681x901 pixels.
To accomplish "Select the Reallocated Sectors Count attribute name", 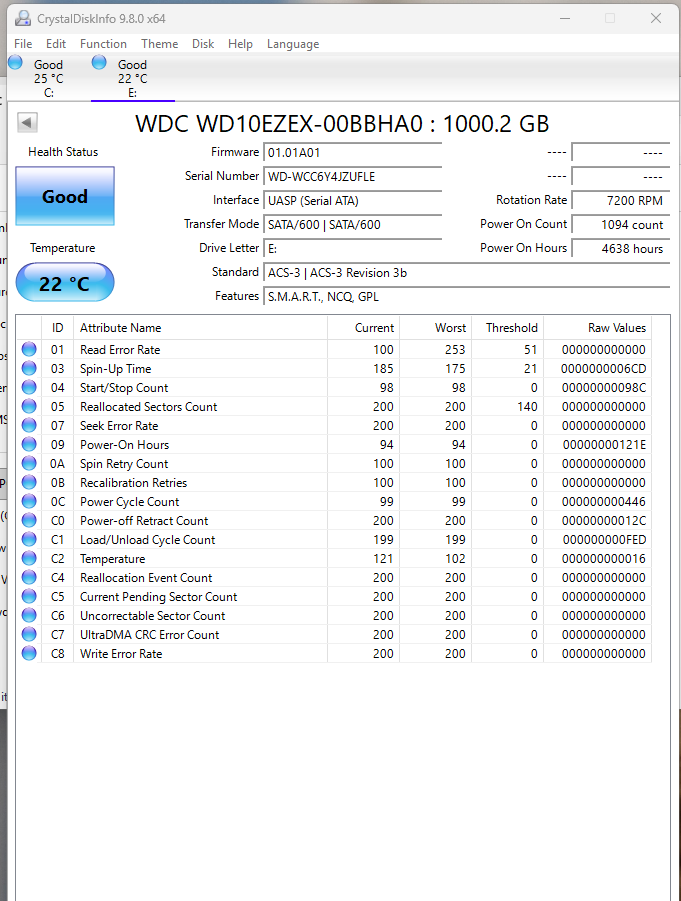I will [148, 407].
